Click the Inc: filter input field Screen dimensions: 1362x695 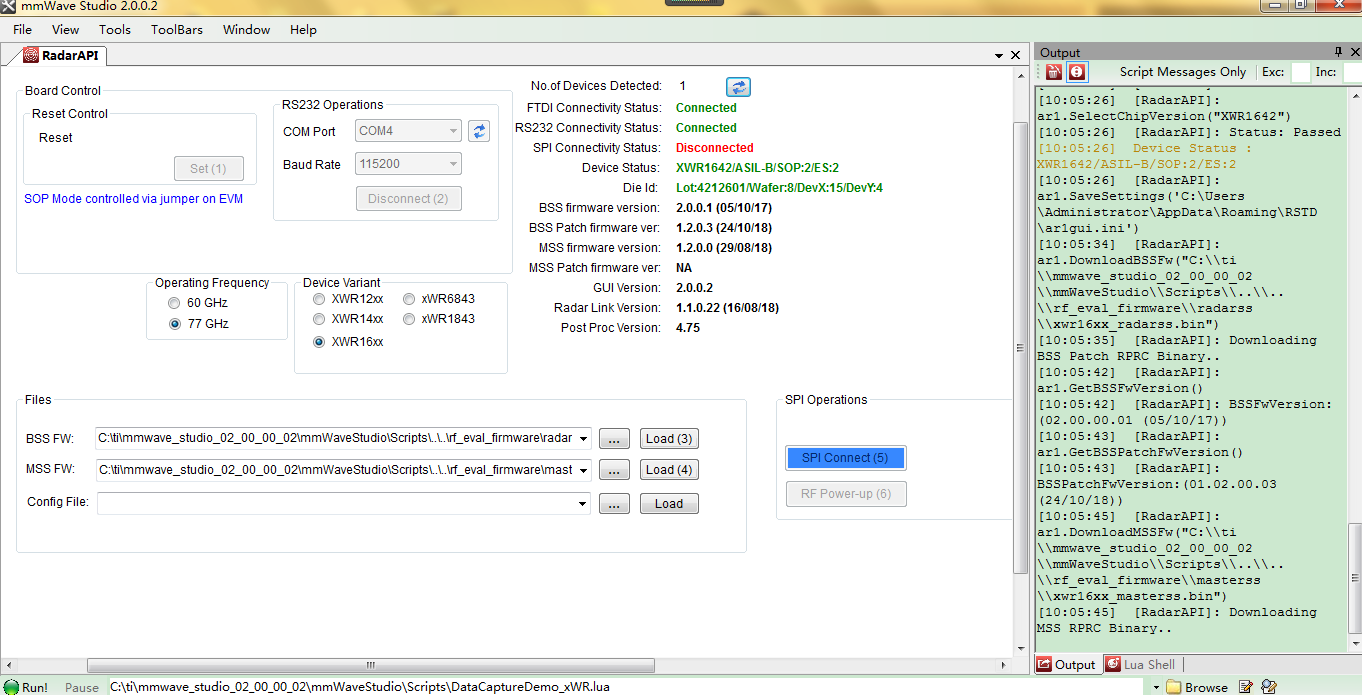pos(1352,72)
